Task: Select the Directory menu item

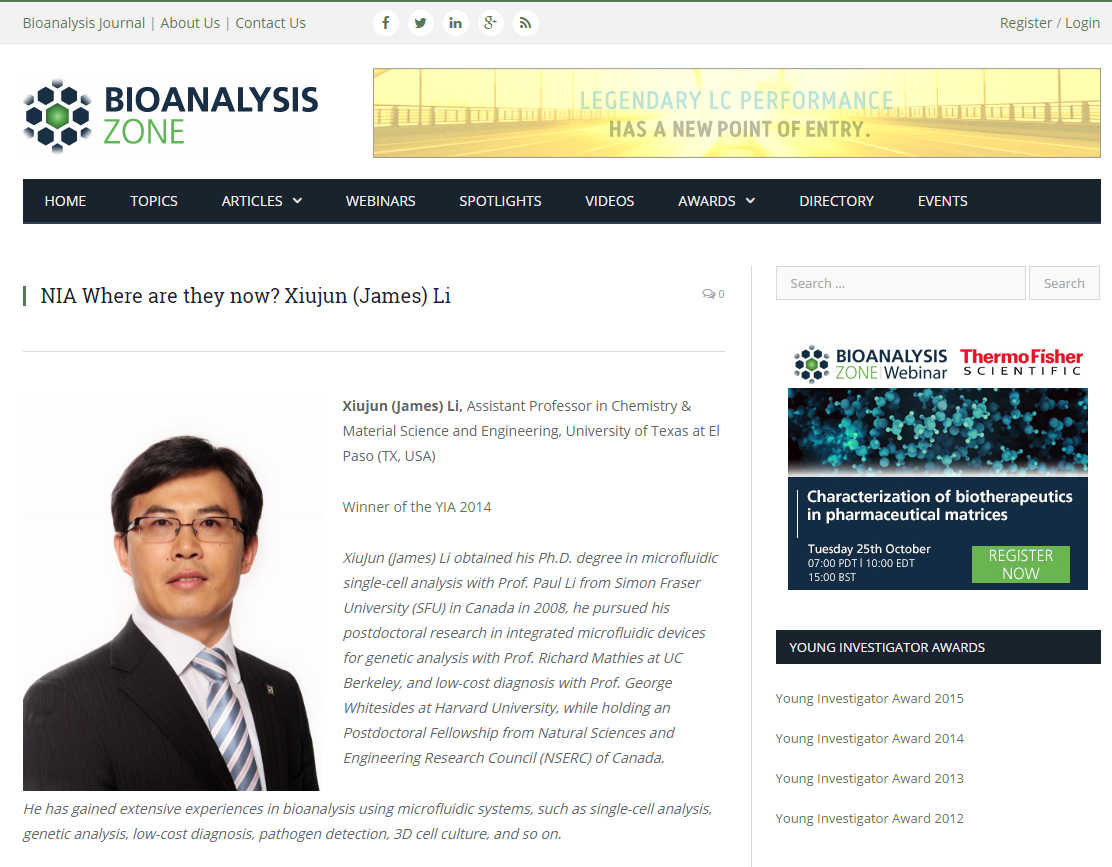Action: [836, 201]
